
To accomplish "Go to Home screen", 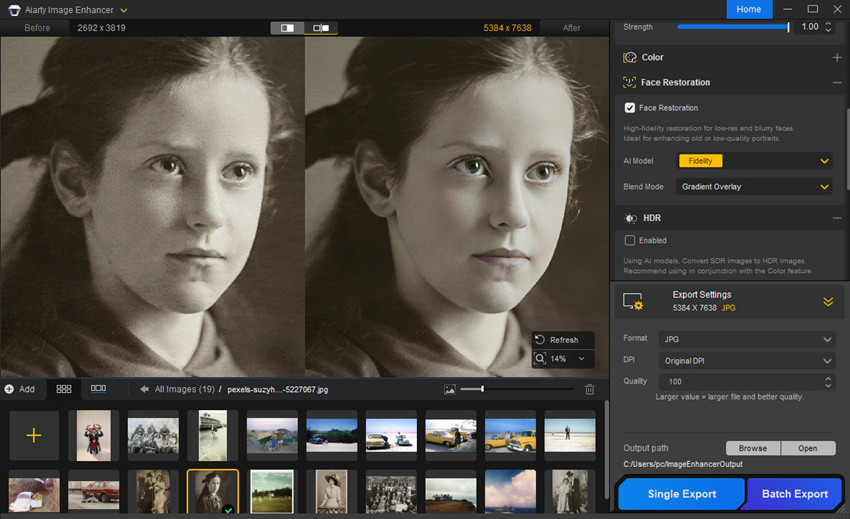I will 749,9.
